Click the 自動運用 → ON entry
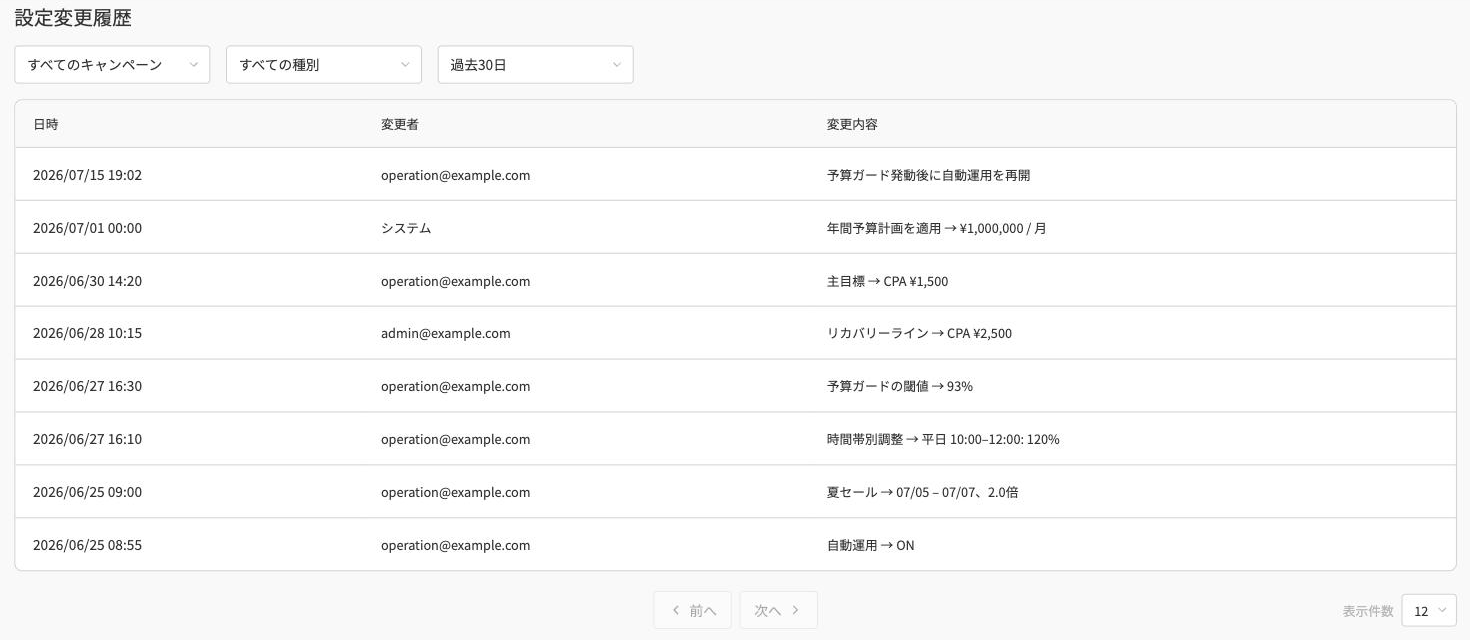Viewport: 1470px width, 640px height. [871, 545]
